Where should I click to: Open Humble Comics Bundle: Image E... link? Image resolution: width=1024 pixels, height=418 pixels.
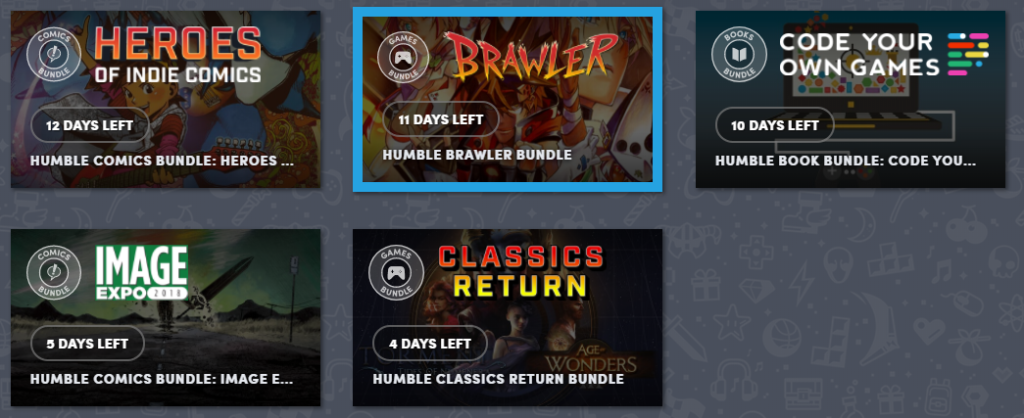click(x=162, y=379)
